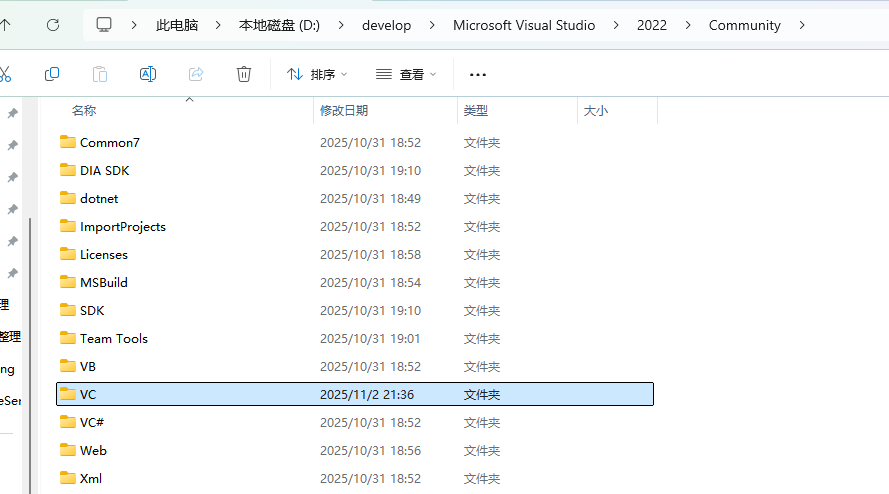
Task: Expand chevron after Community breadcrumb
Action: point(802,25)
